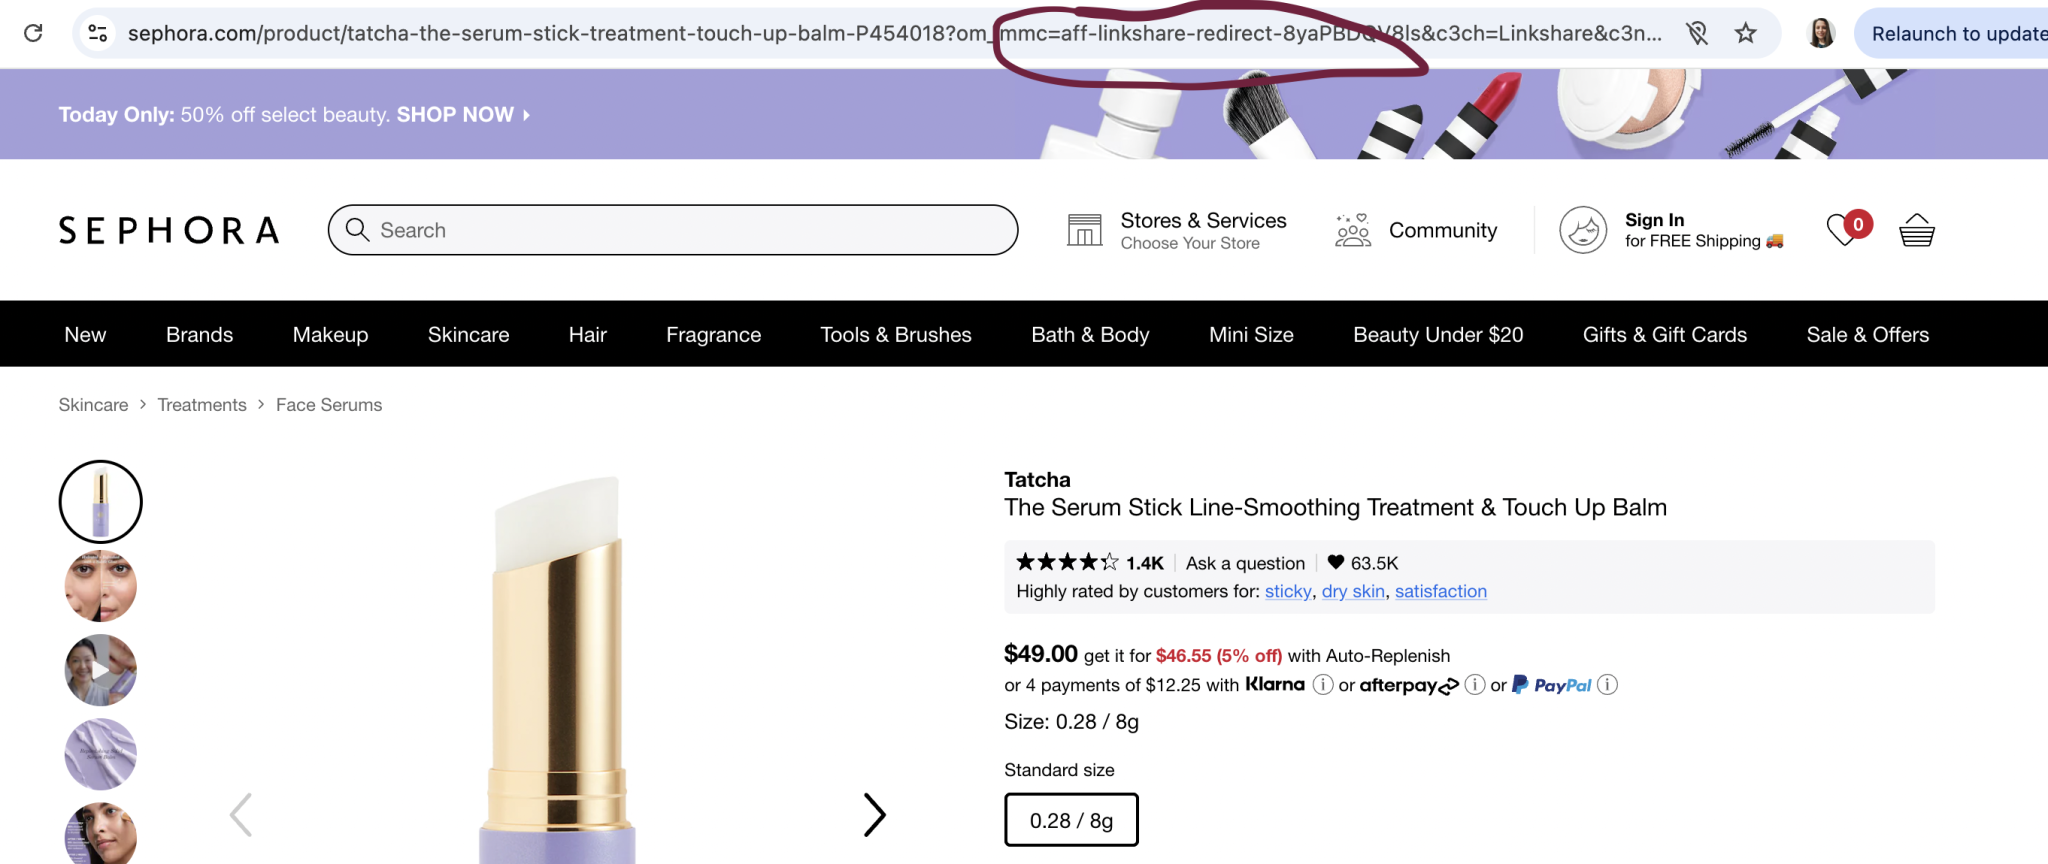This screenshot has height=864, width=2048.
Task: Show next product image with right arrow
Action: click(x=874, y=815)
